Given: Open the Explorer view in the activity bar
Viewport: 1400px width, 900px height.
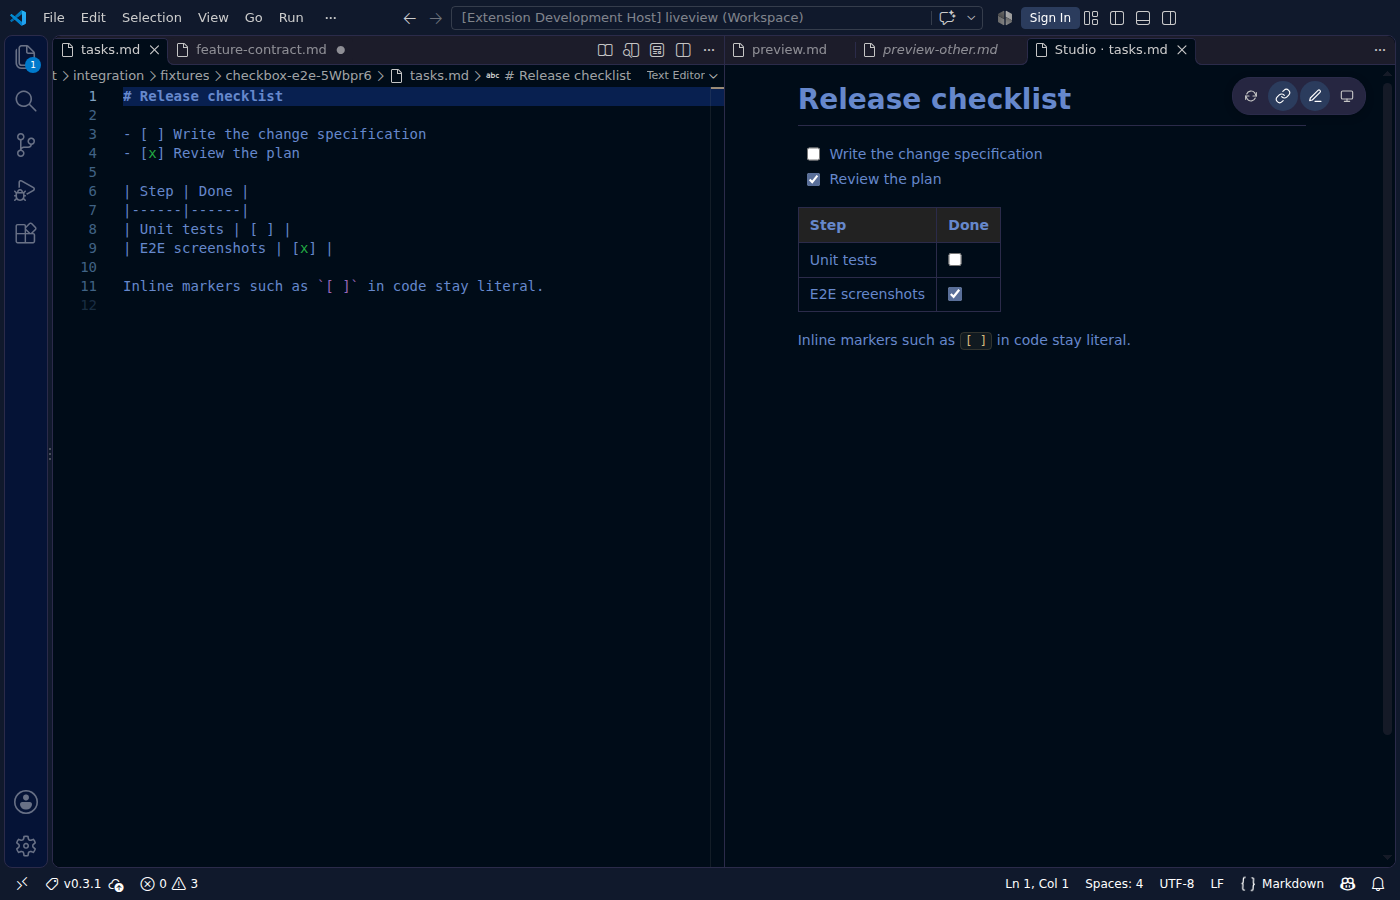Looking at the screenshot, I should click(x=26, y=57).
